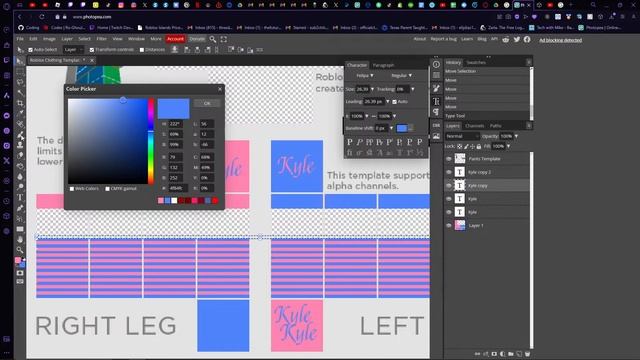Viewport: 640px width, 360px height.
Task: Select the Paint Bucket tool
Action: [x=20, y=166]
